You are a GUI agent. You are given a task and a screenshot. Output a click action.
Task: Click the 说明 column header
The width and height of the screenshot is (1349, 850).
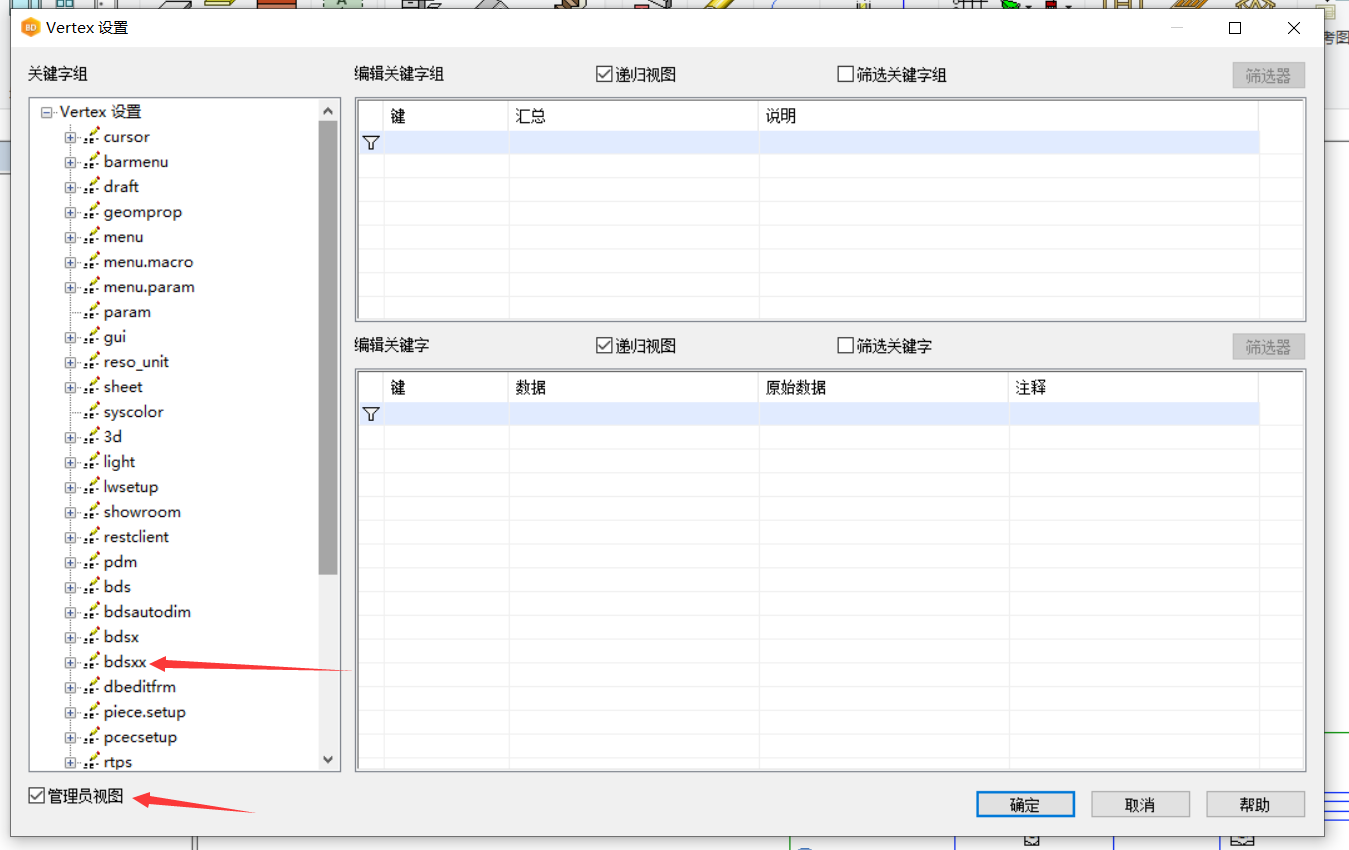pyautogui.click(x=1009, y=116)
